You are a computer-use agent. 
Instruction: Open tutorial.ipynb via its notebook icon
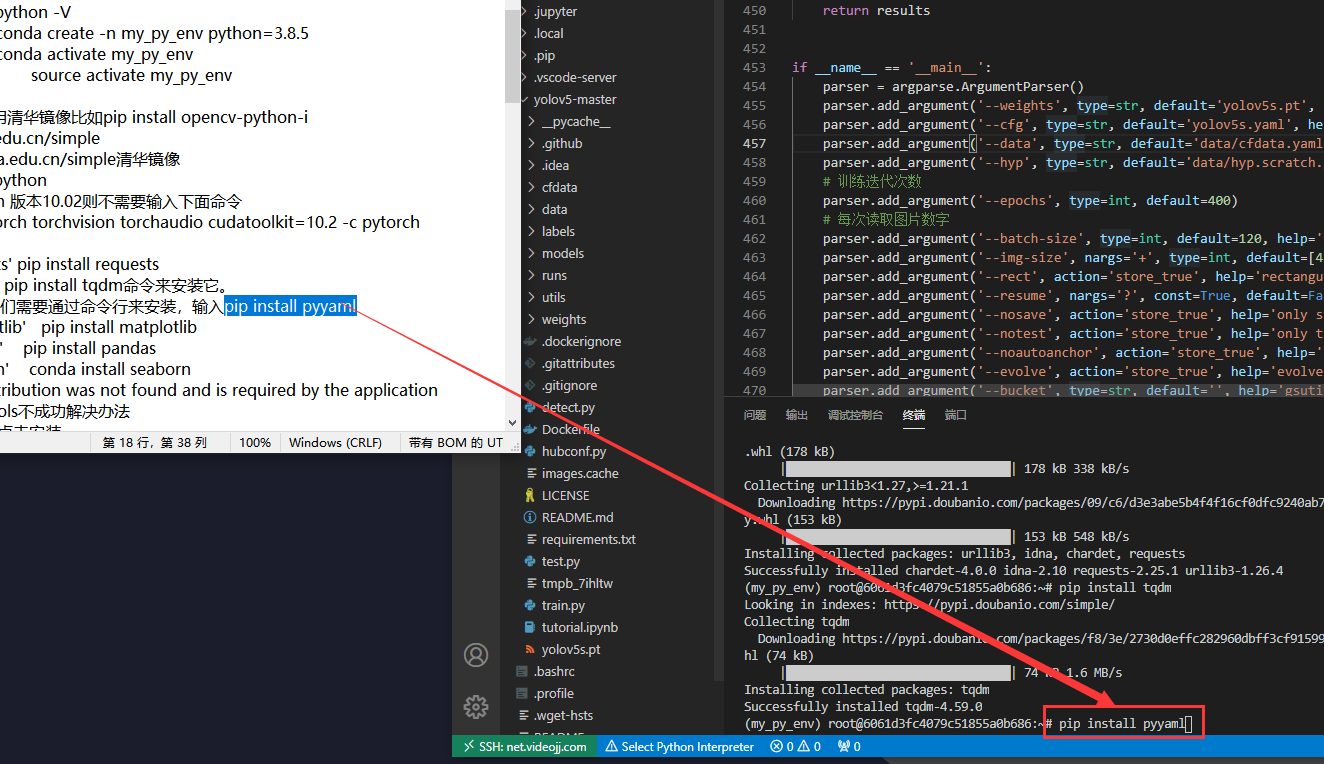pos(530,627)
